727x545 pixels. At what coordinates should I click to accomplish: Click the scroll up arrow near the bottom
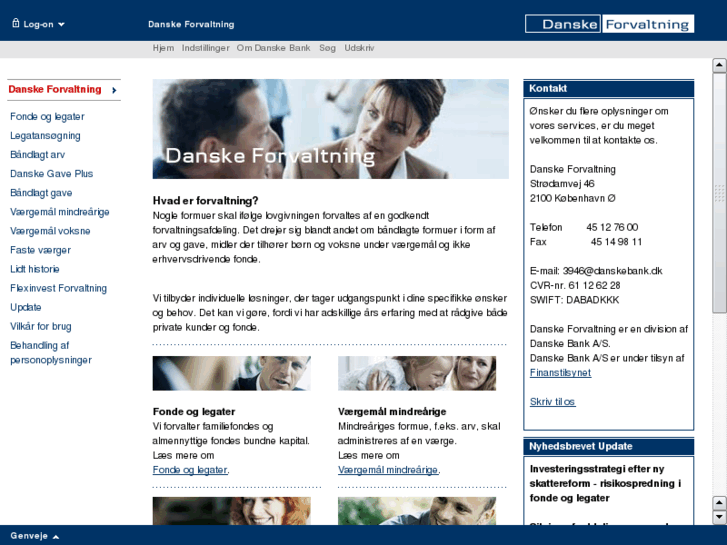[x=719, y=503]
